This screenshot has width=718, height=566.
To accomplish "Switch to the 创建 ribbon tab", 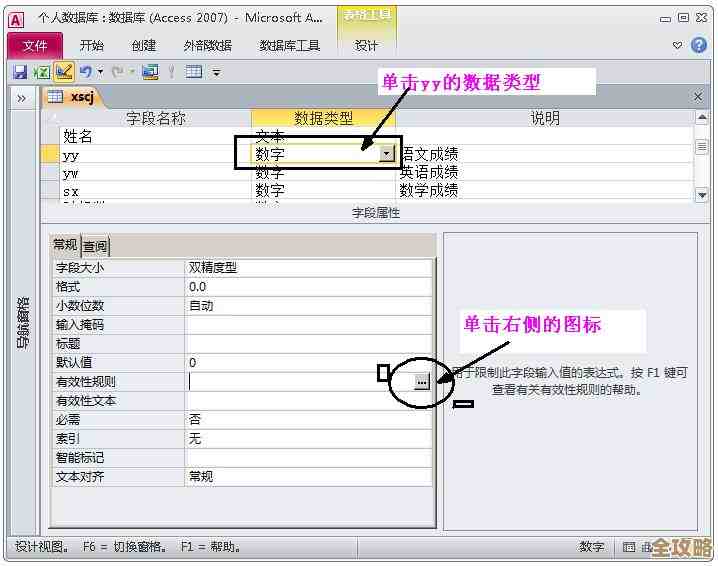I will point(144,45).
